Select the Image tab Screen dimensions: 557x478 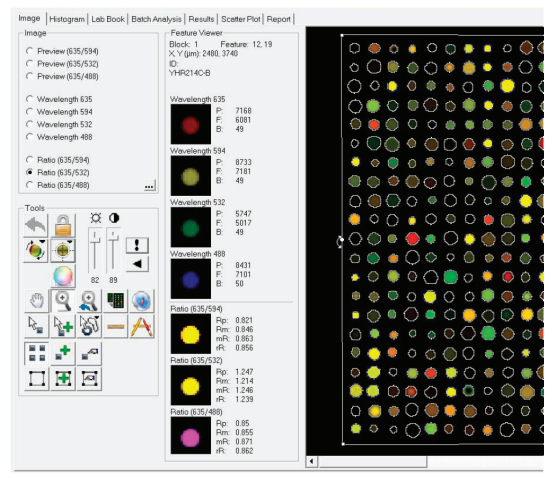tap(29, 18)
